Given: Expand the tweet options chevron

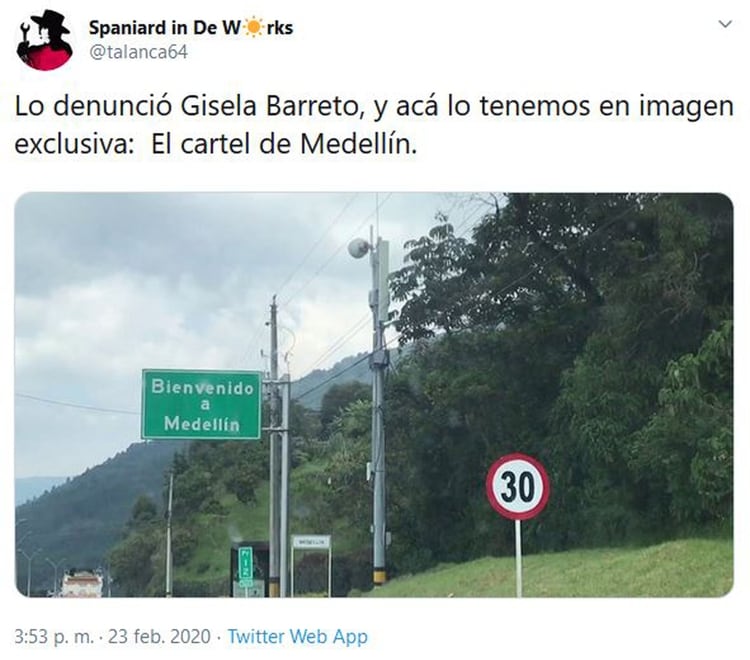Looking at the screenshot, I should click(726, 24).
